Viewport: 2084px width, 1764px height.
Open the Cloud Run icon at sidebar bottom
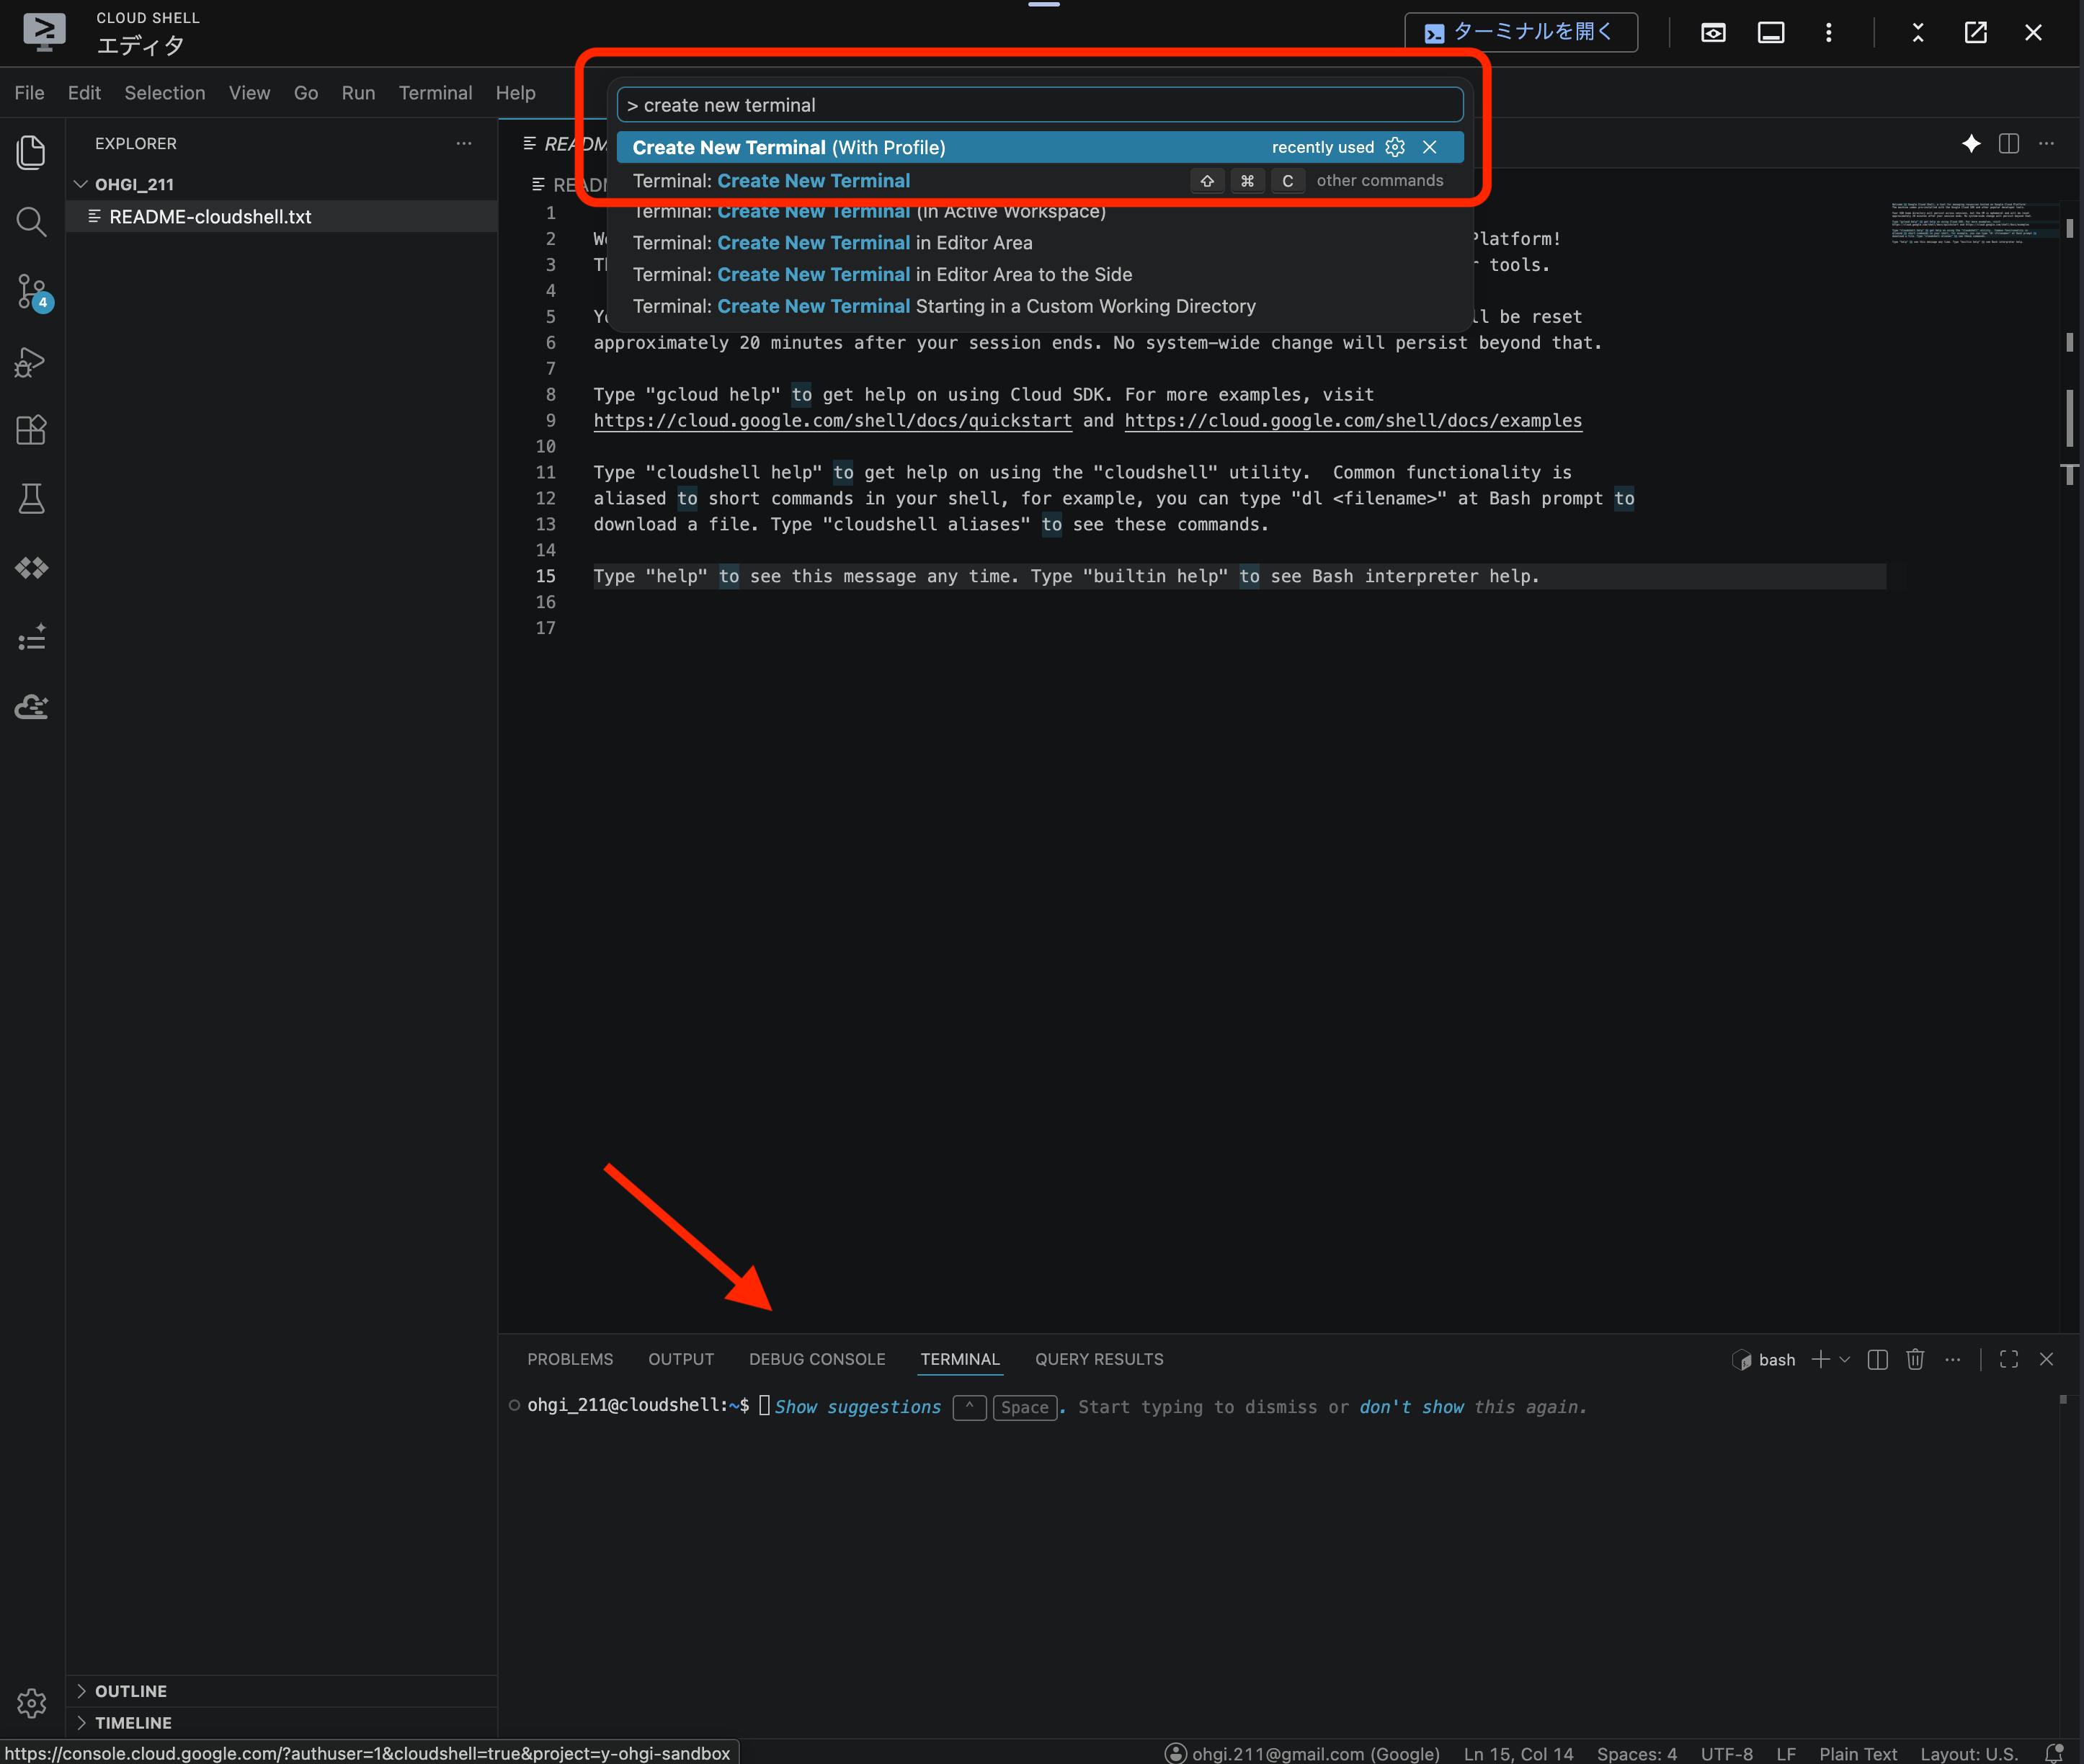(x=31, y=707)
